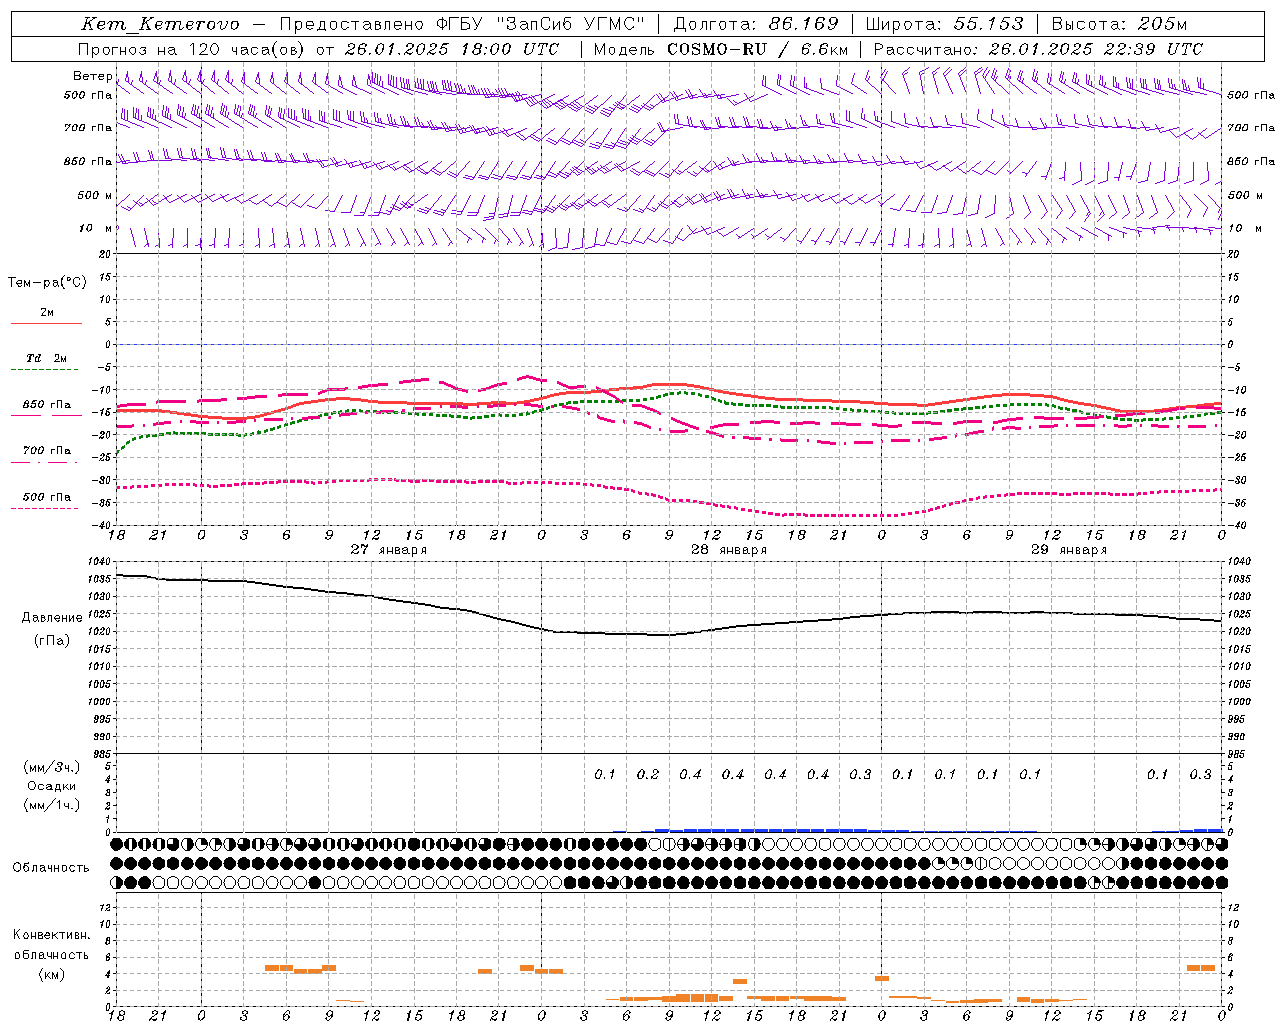Click the 'Тем-ра(°C)' temperature label
1280x1024 pixels.
point(47,283)
